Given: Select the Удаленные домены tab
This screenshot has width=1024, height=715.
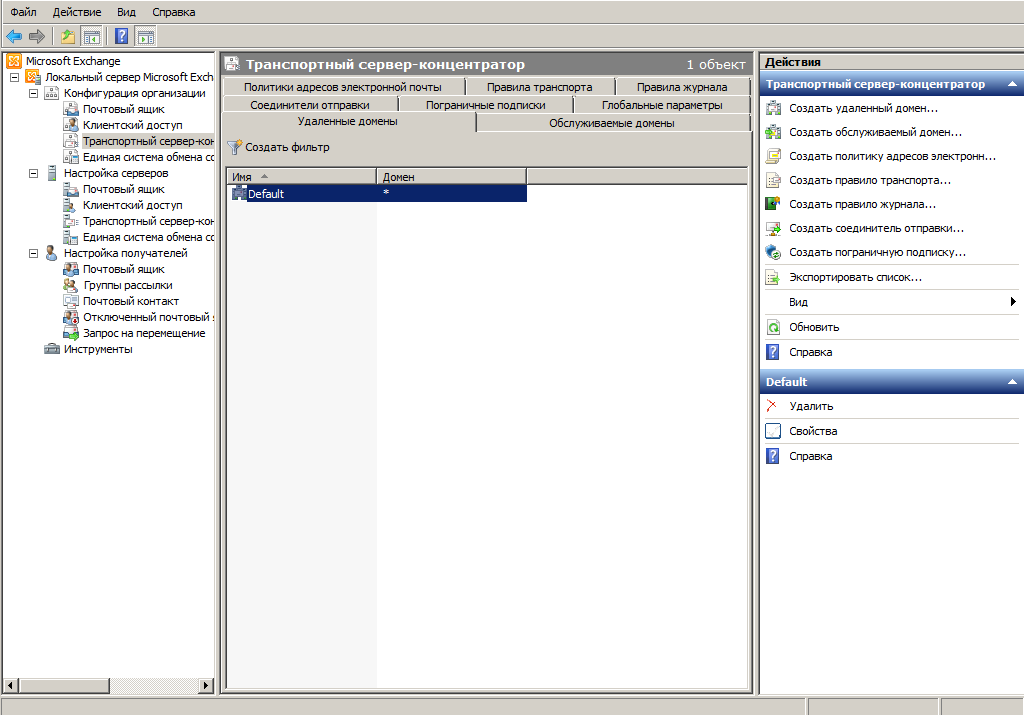Looking at the screenshot, I should [347, 121].
